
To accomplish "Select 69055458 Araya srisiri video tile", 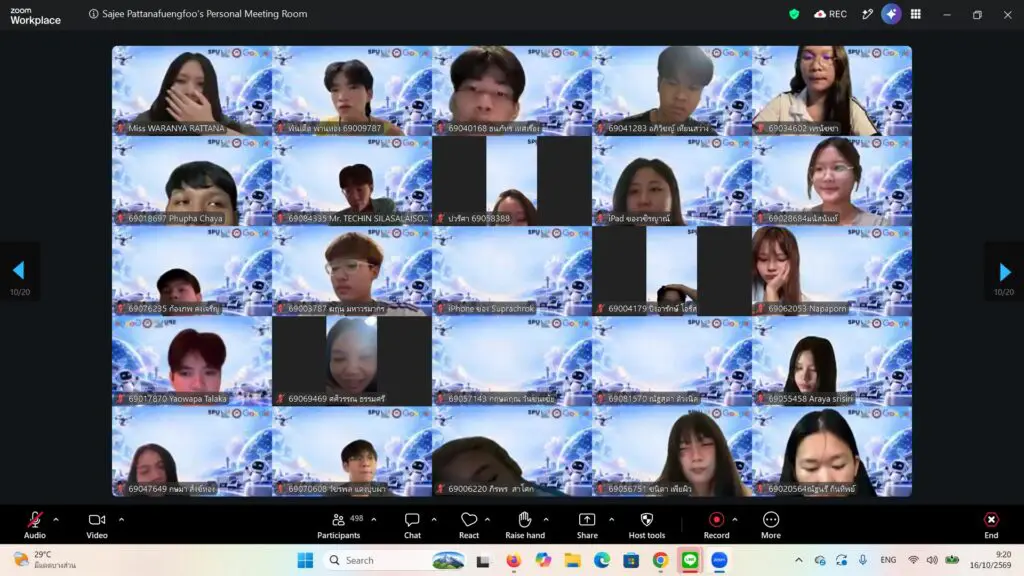I will point(832,361).
